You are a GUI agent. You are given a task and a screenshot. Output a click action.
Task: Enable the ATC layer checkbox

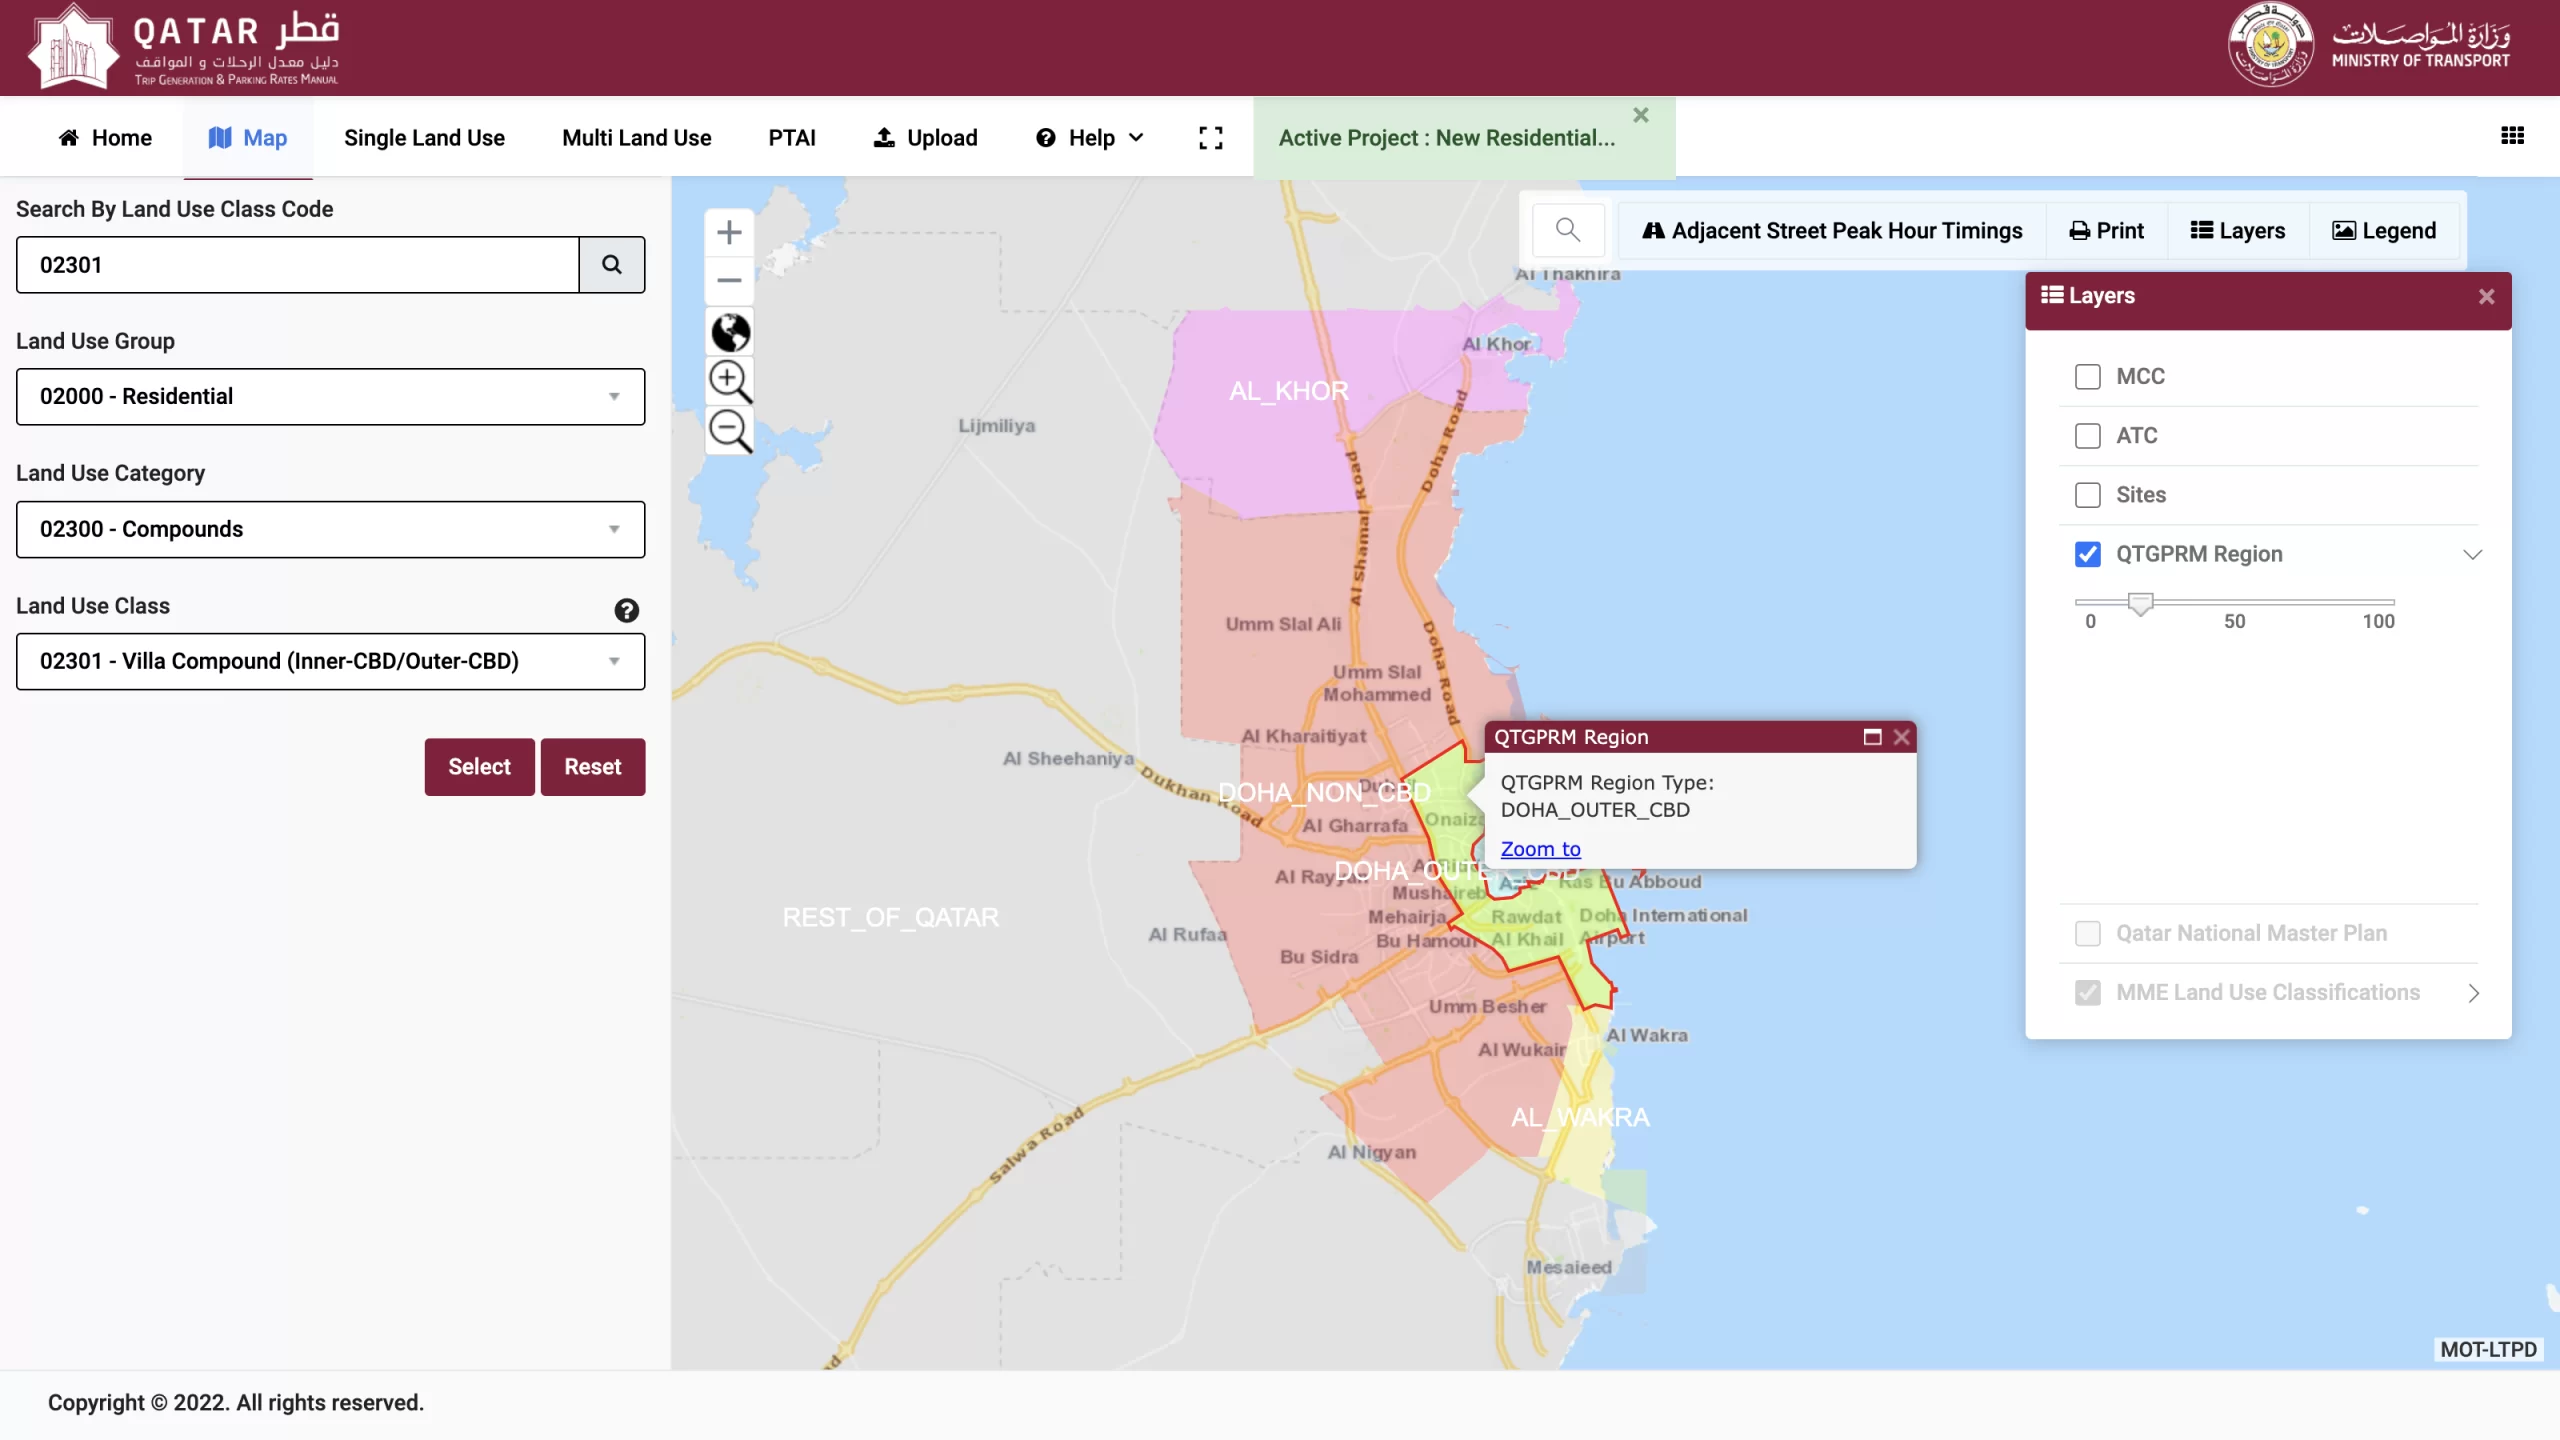(x=2087, y=436)
